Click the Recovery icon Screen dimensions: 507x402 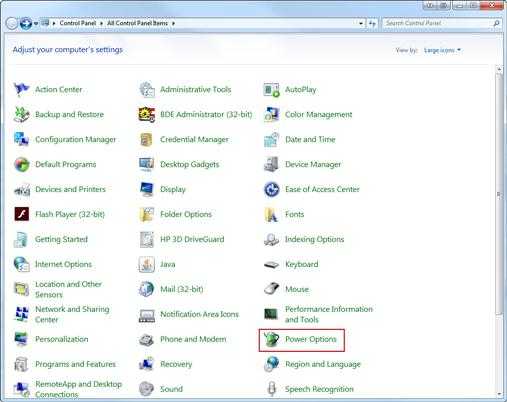click(x=147, y=364)
